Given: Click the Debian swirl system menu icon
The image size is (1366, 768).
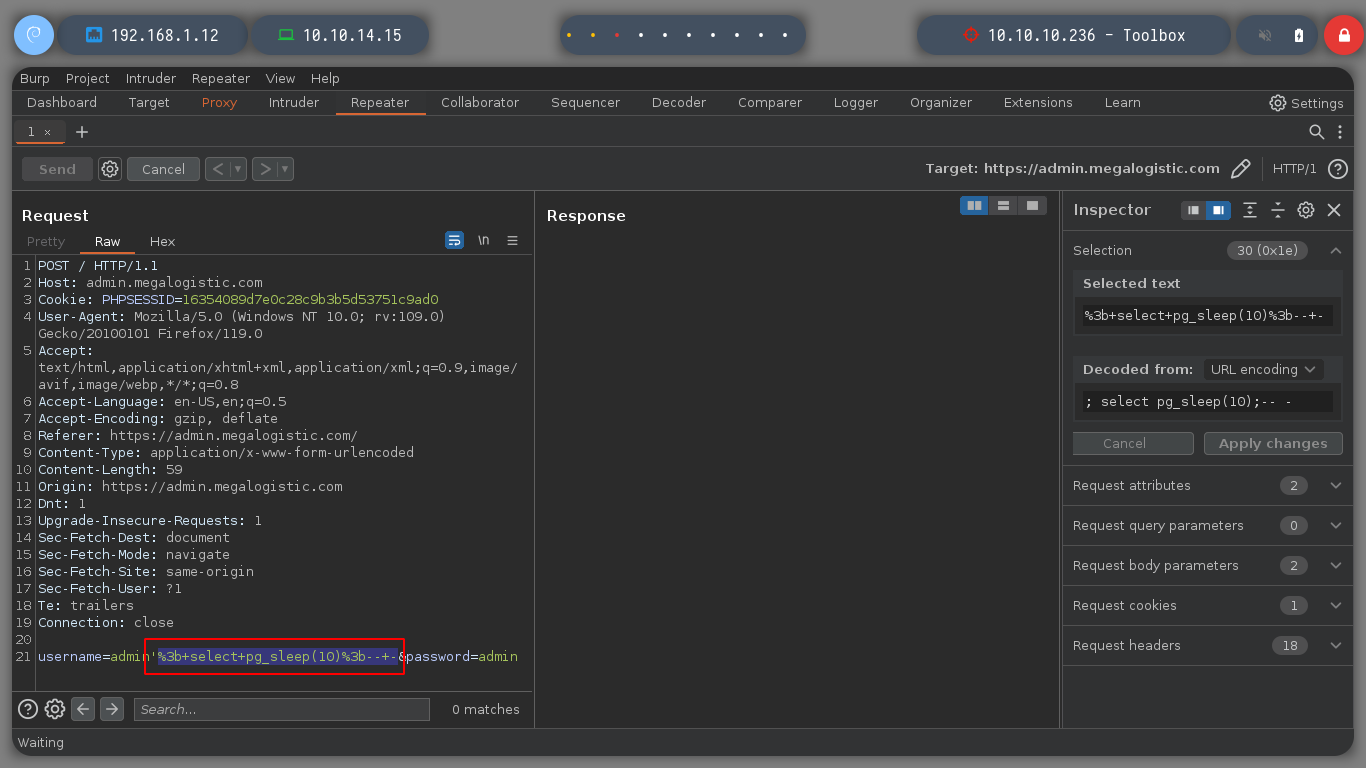Looking at the screenshot, I should tap(33, 35).
